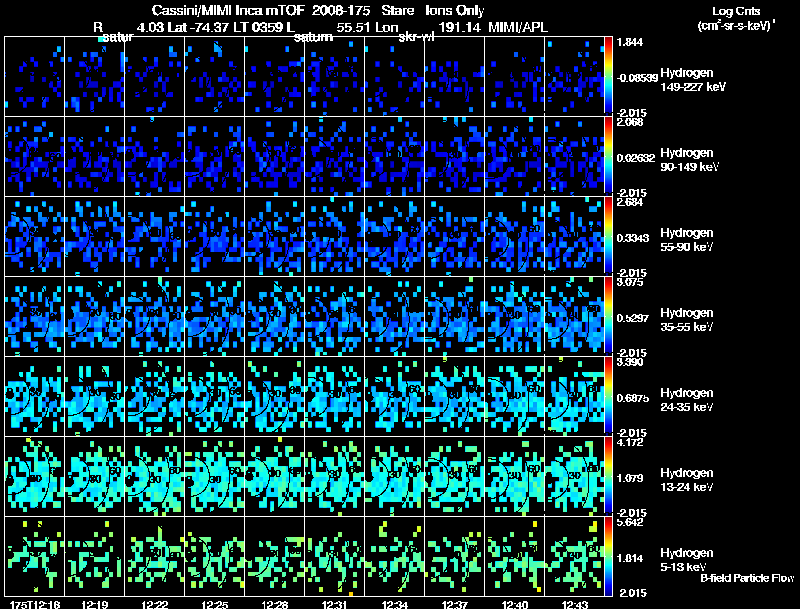Click the '0.02632' color scale value
The height and width of the screenshot is (609, 800).
[x=636, y=158]
